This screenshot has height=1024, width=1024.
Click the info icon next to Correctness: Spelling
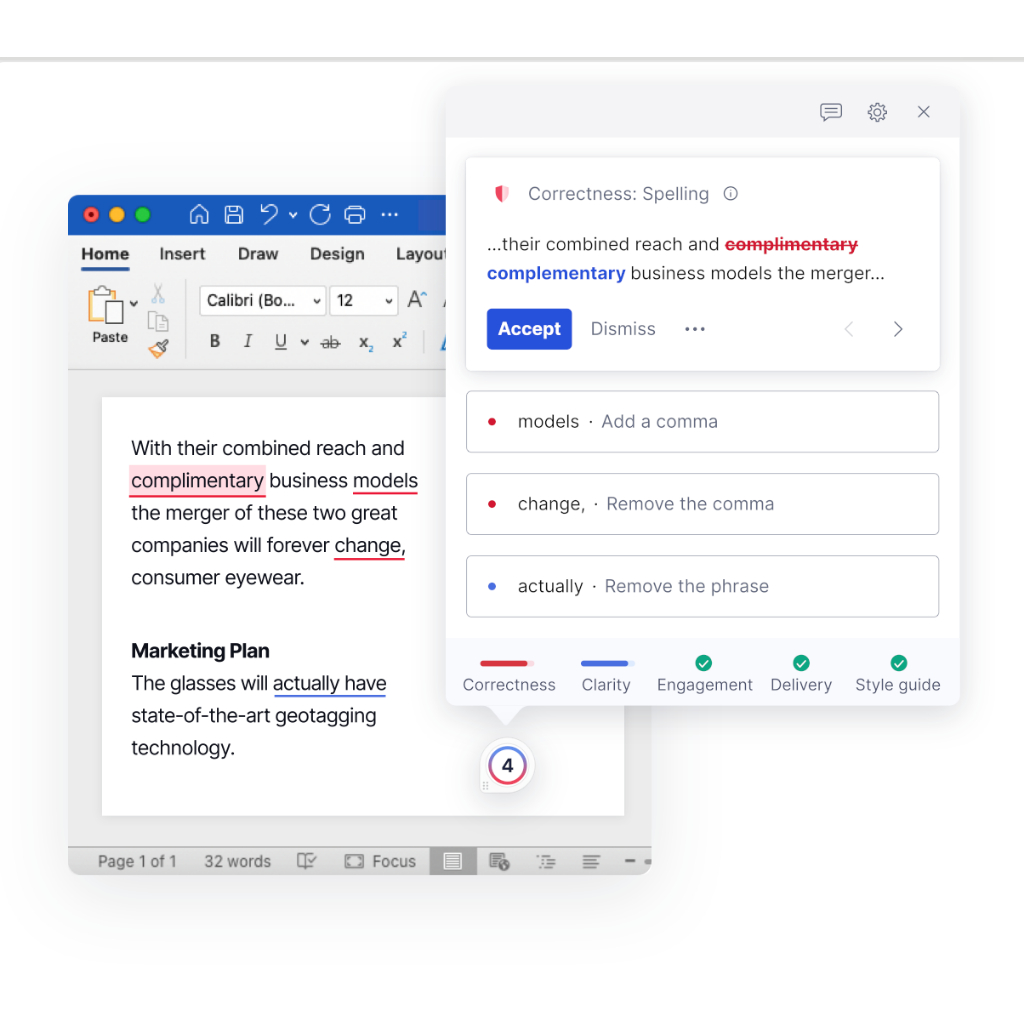pos(731,193)
